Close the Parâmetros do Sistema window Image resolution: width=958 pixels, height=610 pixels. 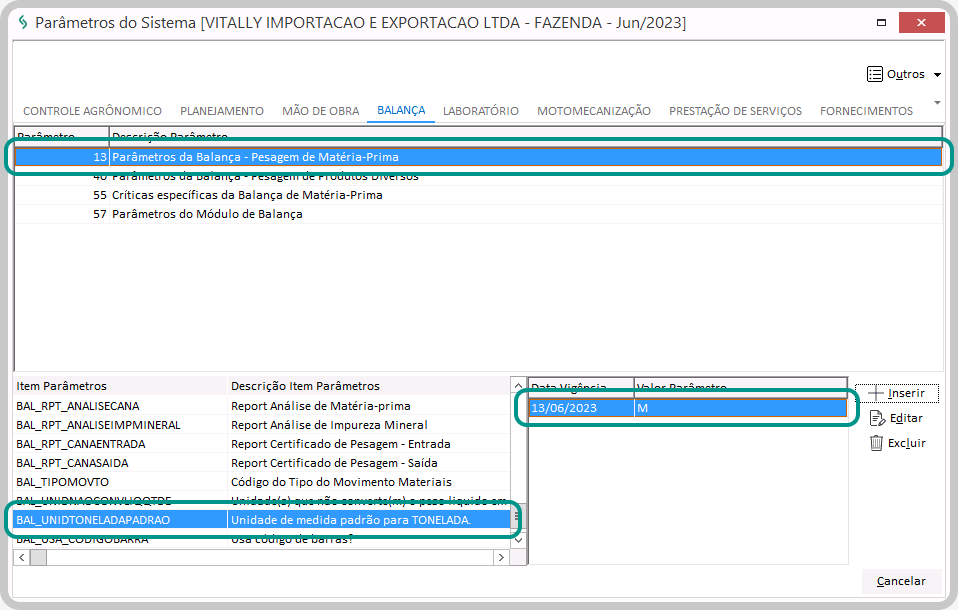(x=921, y=23)
